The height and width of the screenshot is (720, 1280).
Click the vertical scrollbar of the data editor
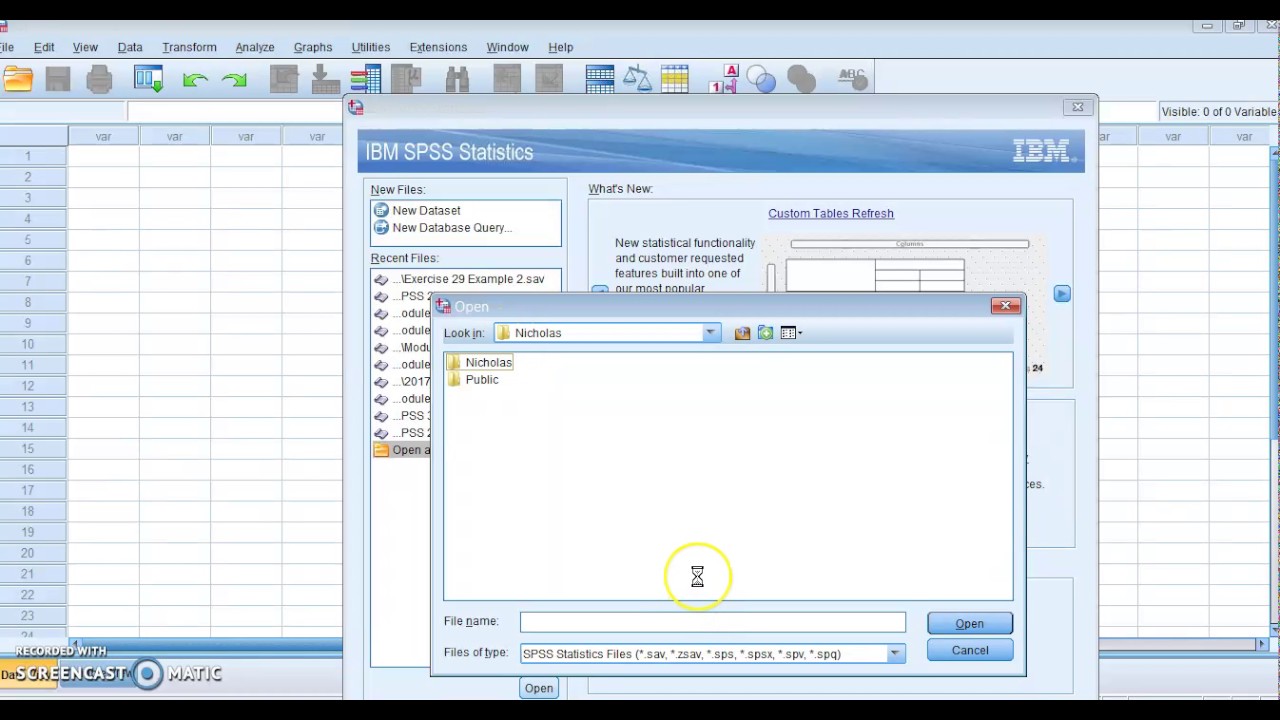pos(1274,390)
